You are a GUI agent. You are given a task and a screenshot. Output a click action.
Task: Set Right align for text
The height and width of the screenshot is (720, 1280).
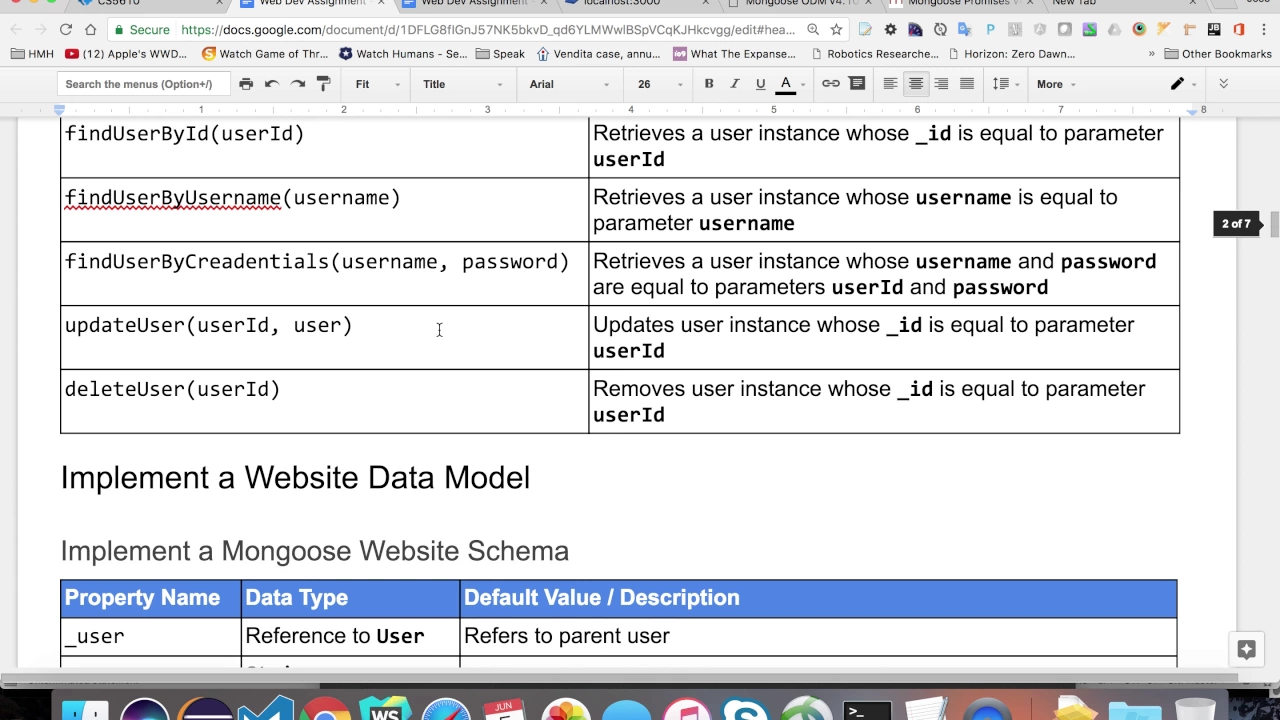click(x=941, y=84)
